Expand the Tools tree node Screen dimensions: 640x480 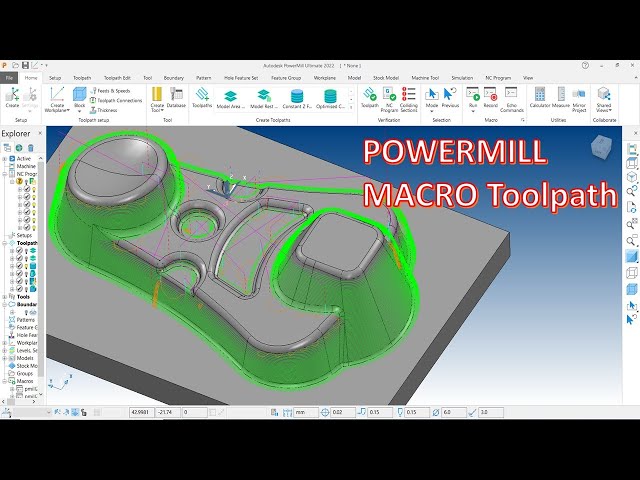point(4,297)
